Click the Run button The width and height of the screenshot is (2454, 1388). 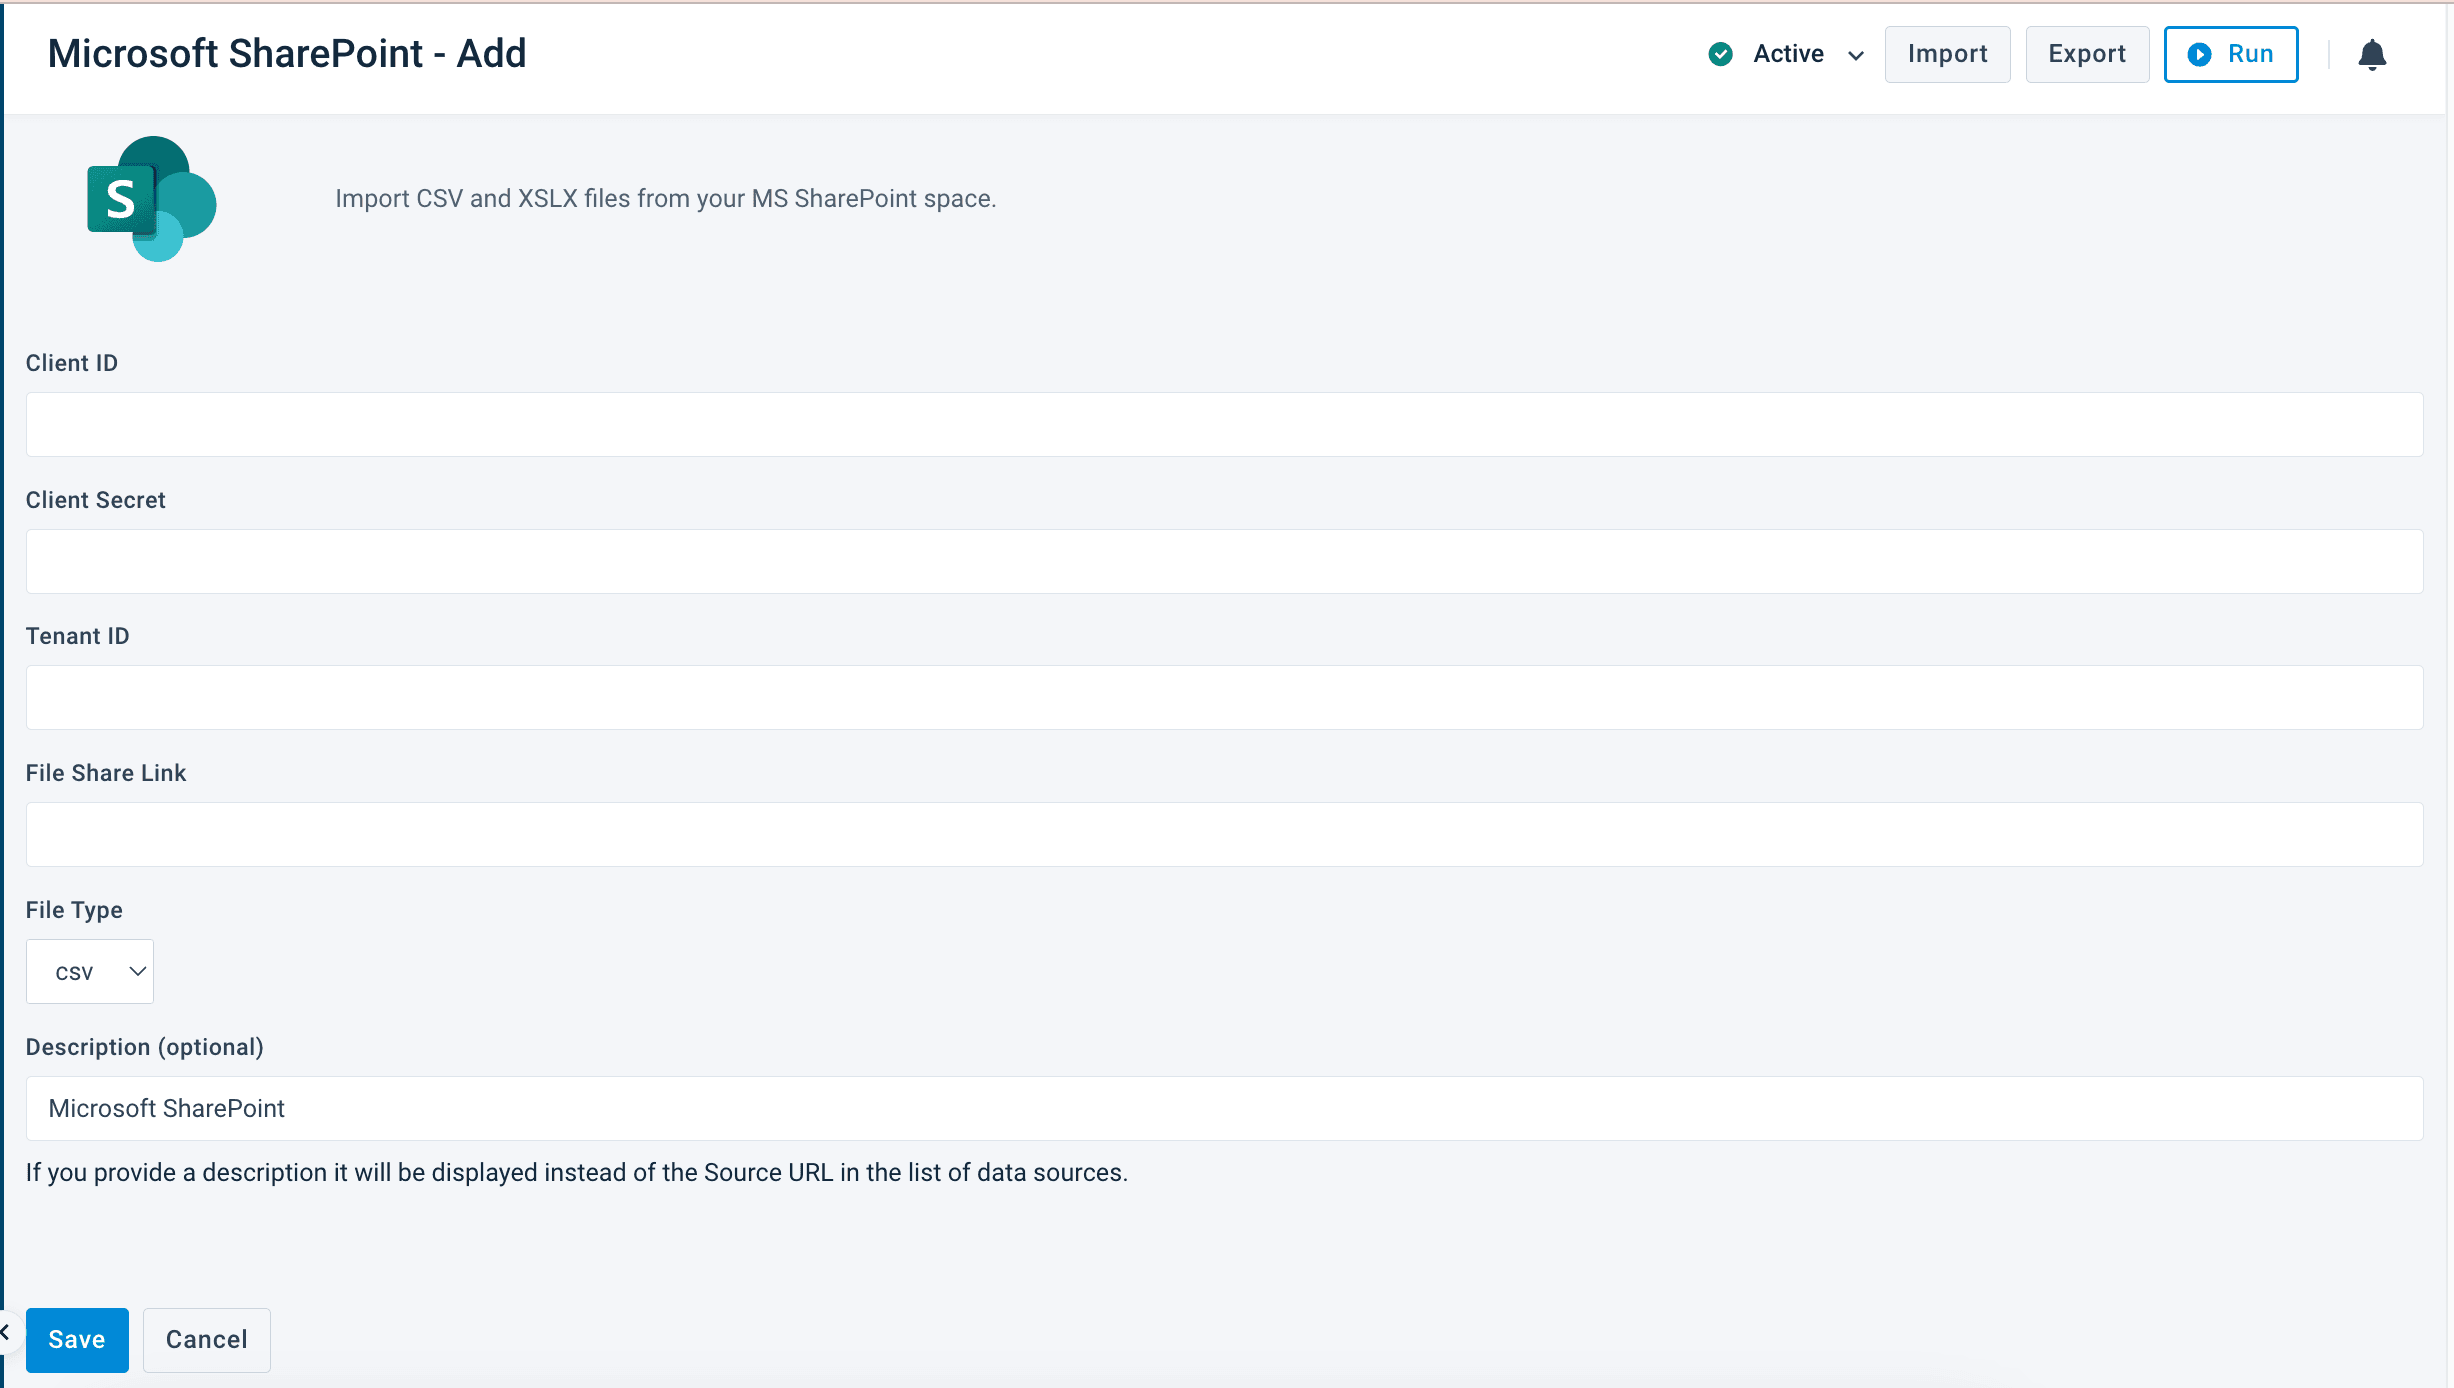pos(2230,54)
